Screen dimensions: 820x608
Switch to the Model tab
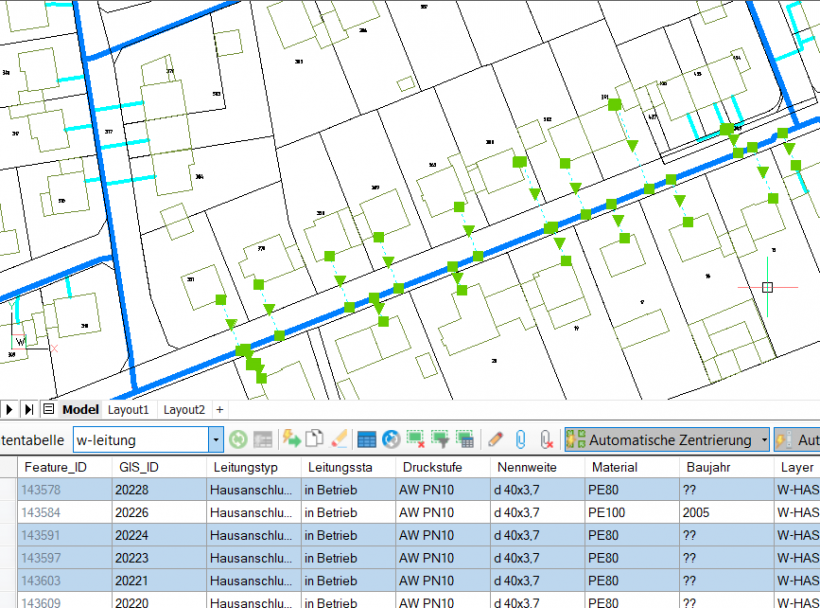(x=80, y=409)
